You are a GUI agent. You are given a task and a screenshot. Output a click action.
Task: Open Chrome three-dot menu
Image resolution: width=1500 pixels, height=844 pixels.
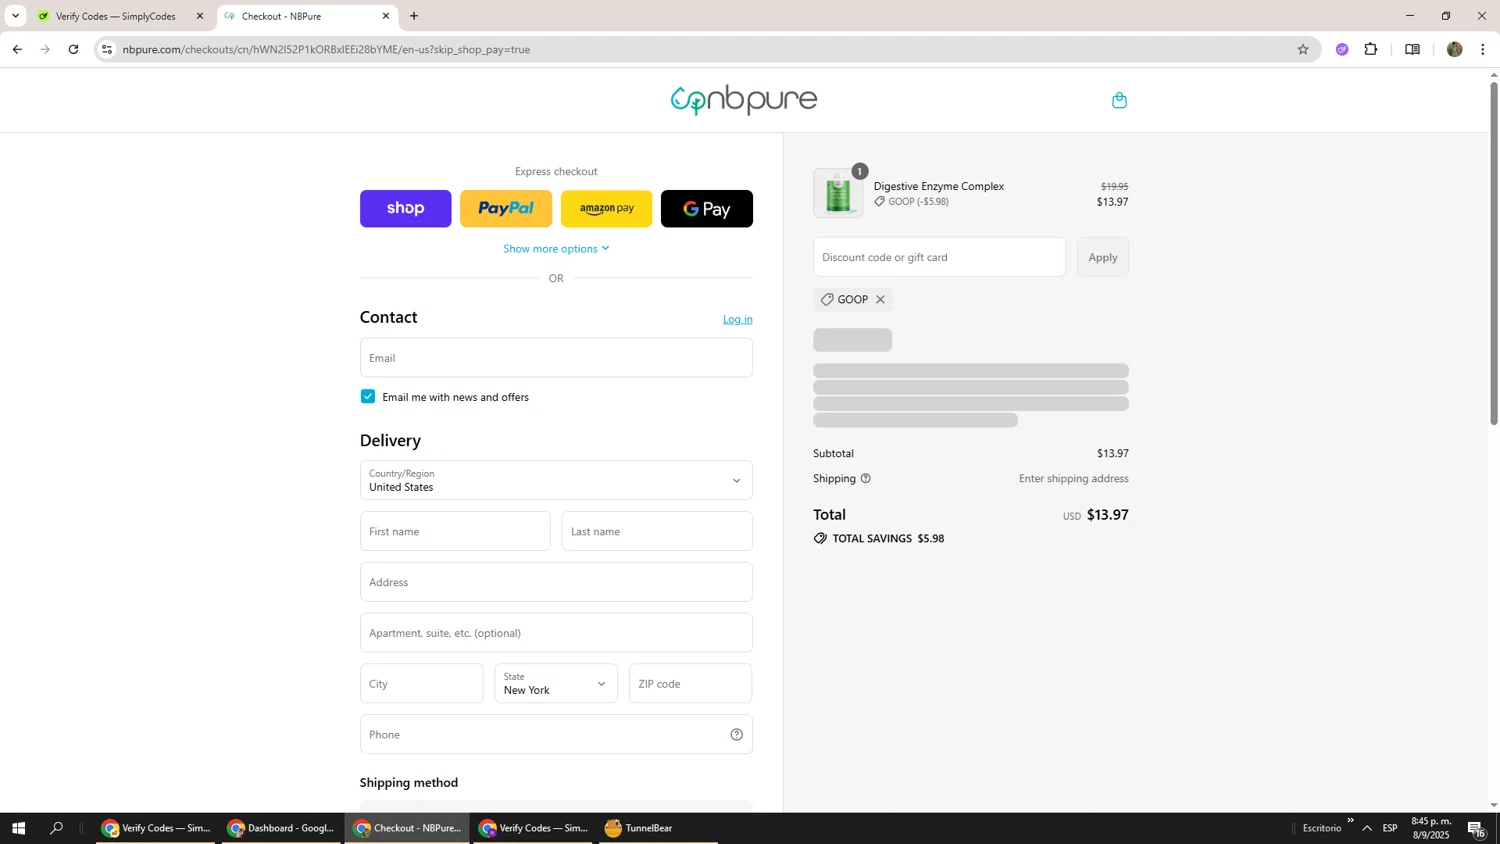click(x=1482, y=49)
